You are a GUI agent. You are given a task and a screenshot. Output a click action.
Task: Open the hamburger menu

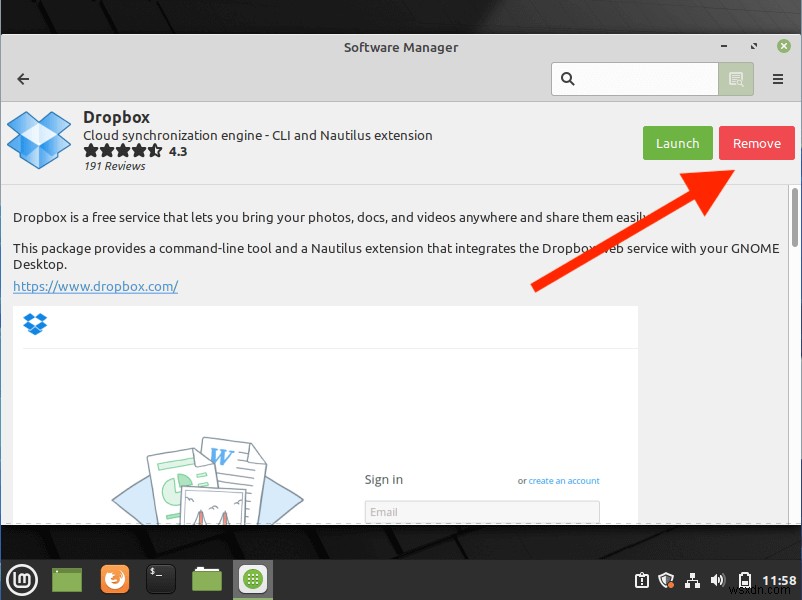pos(777,78)
